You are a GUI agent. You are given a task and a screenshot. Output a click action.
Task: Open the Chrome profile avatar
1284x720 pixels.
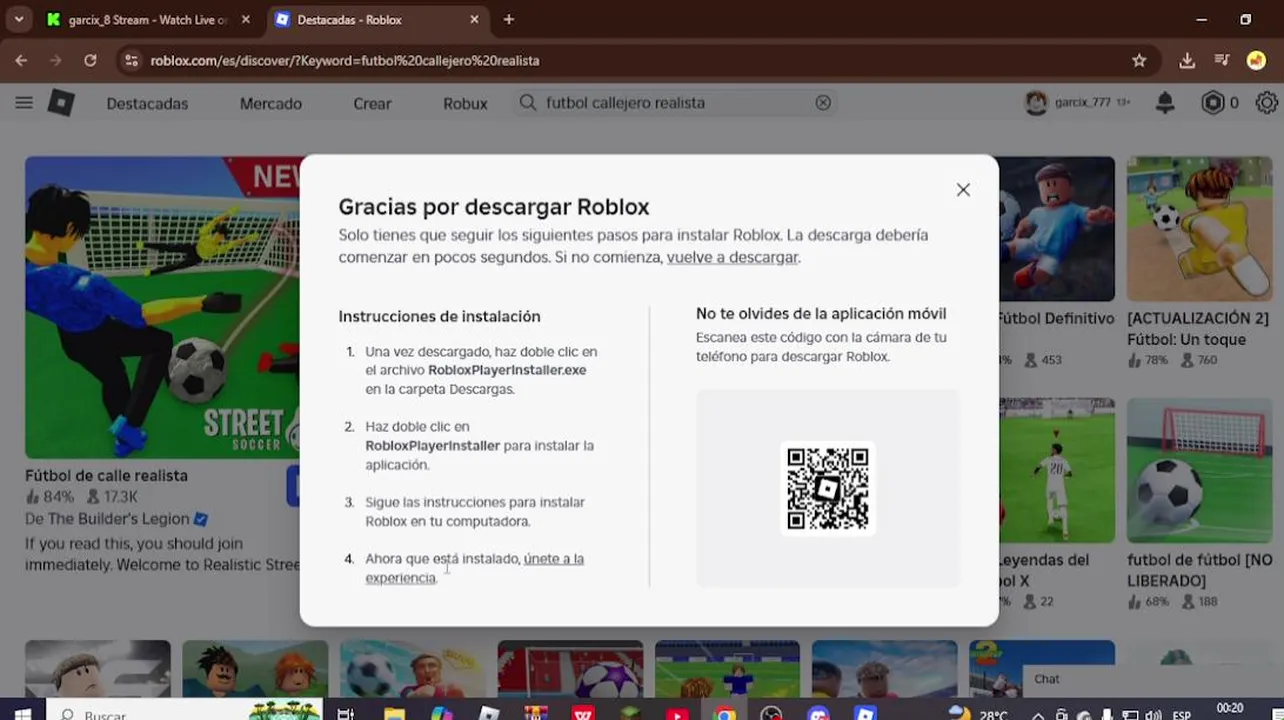1257,61
